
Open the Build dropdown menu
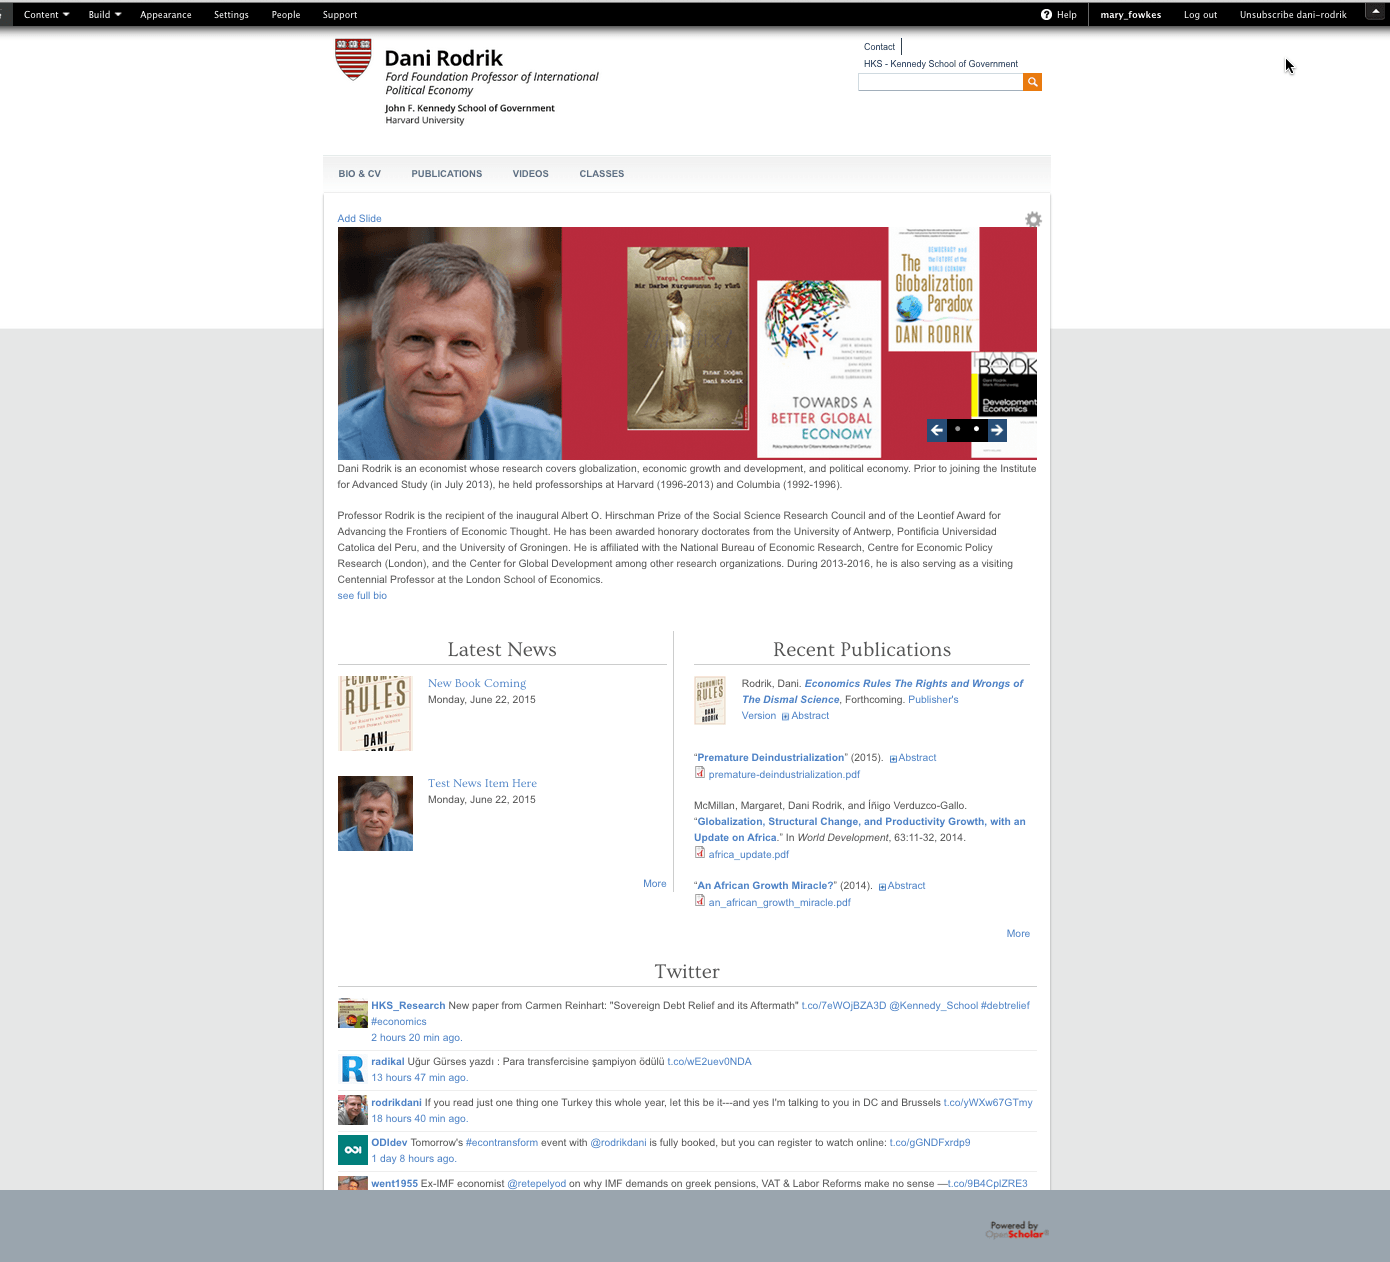[x=104, y=15]
